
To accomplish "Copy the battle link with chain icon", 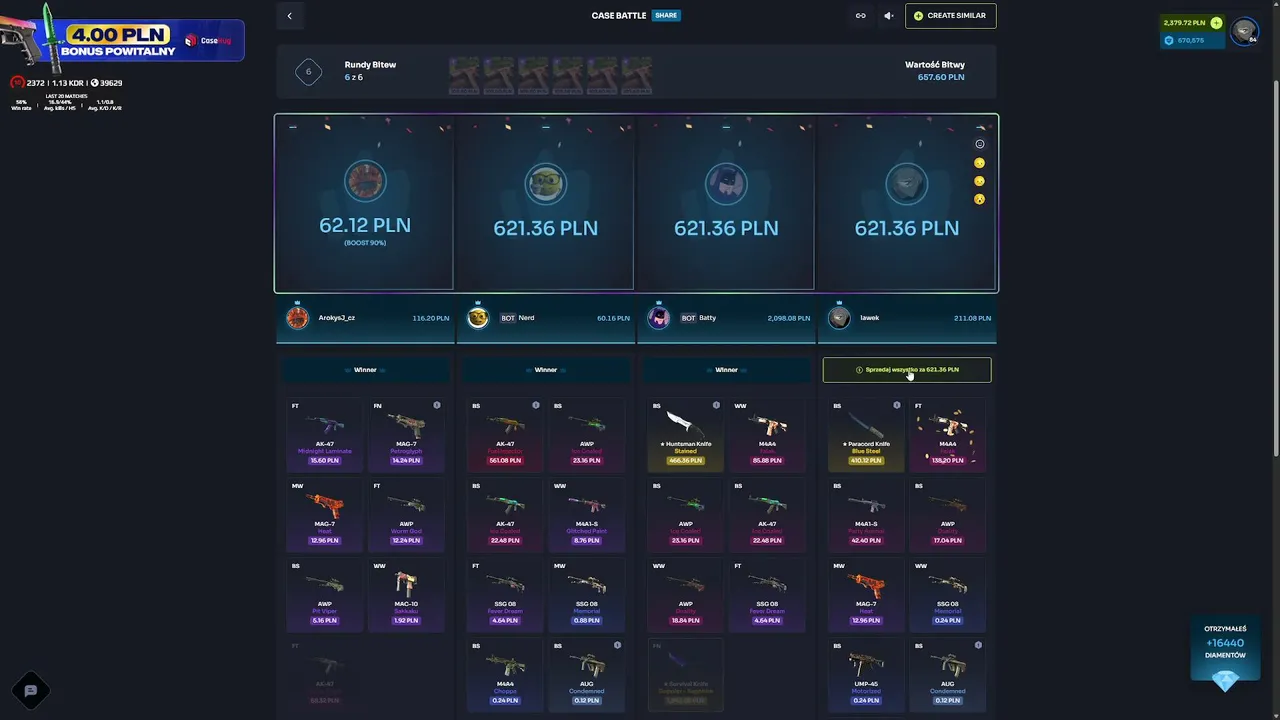I will click(x=860, y=16).
